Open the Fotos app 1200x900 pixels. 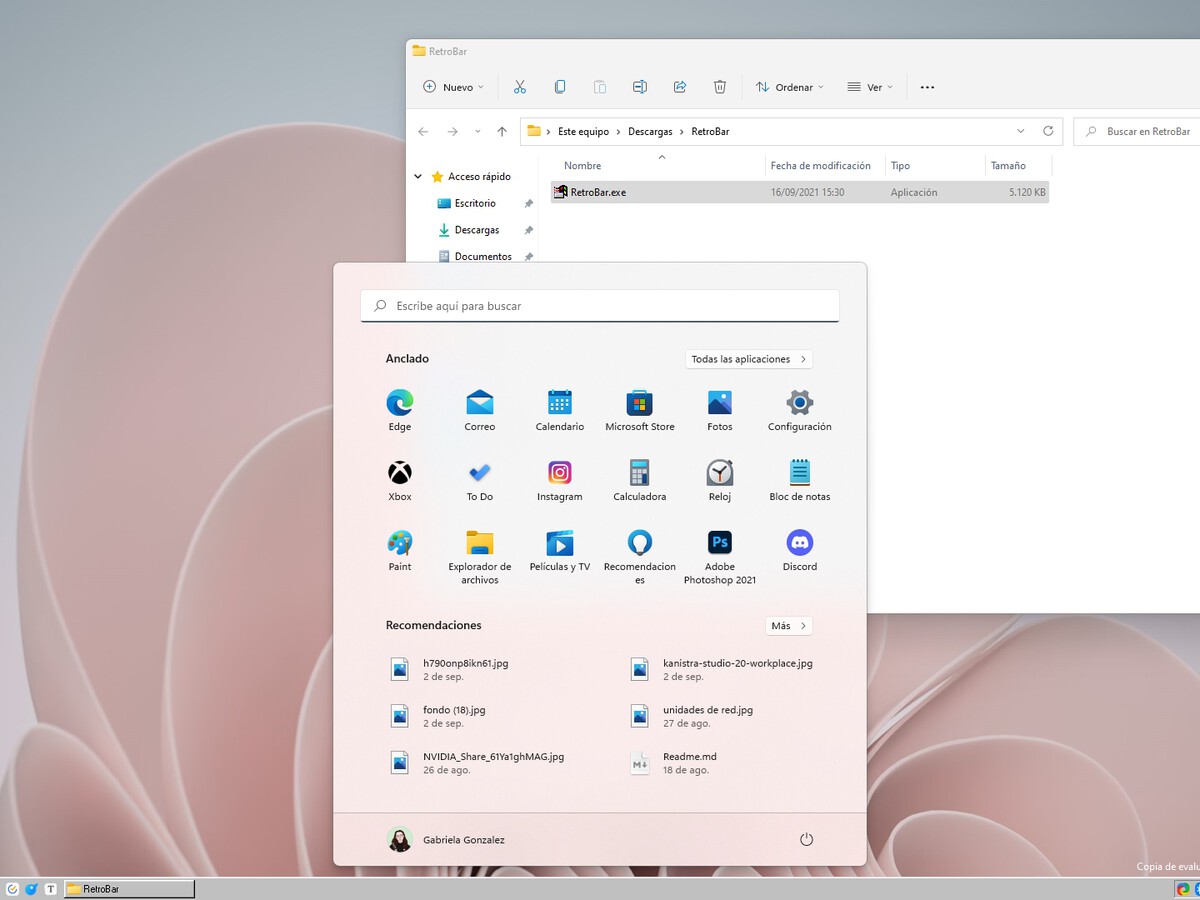point(720,410)
